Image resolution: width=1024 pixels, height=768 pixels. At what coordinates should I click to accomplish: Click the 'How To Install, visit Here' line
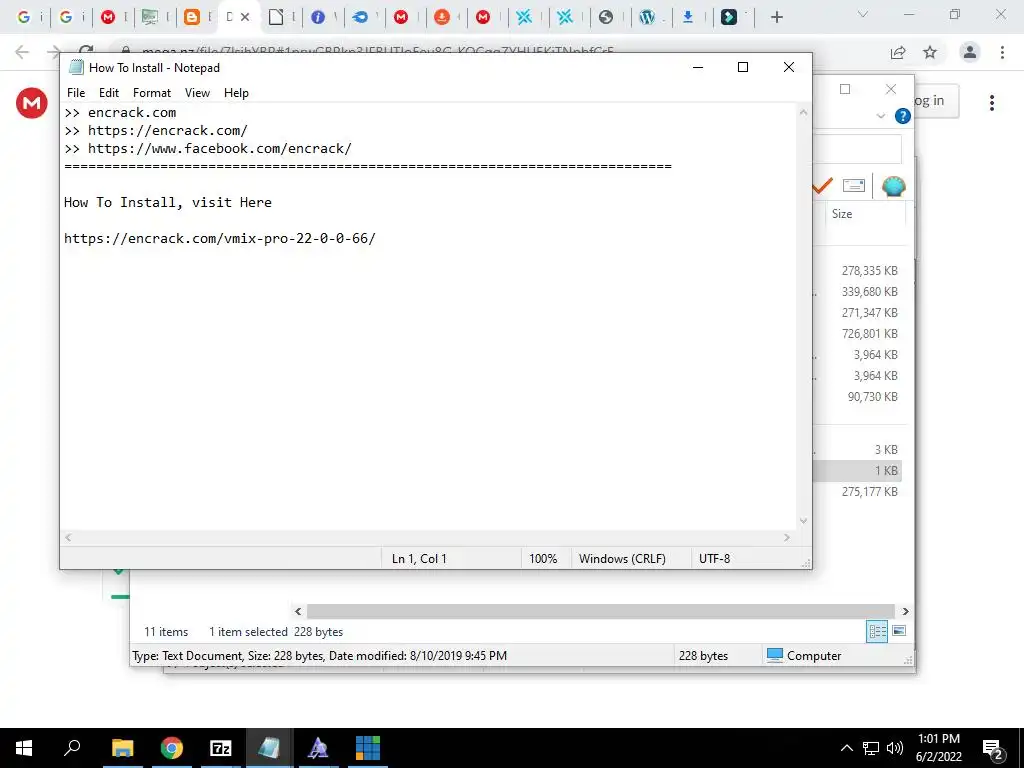coord(167,202)
